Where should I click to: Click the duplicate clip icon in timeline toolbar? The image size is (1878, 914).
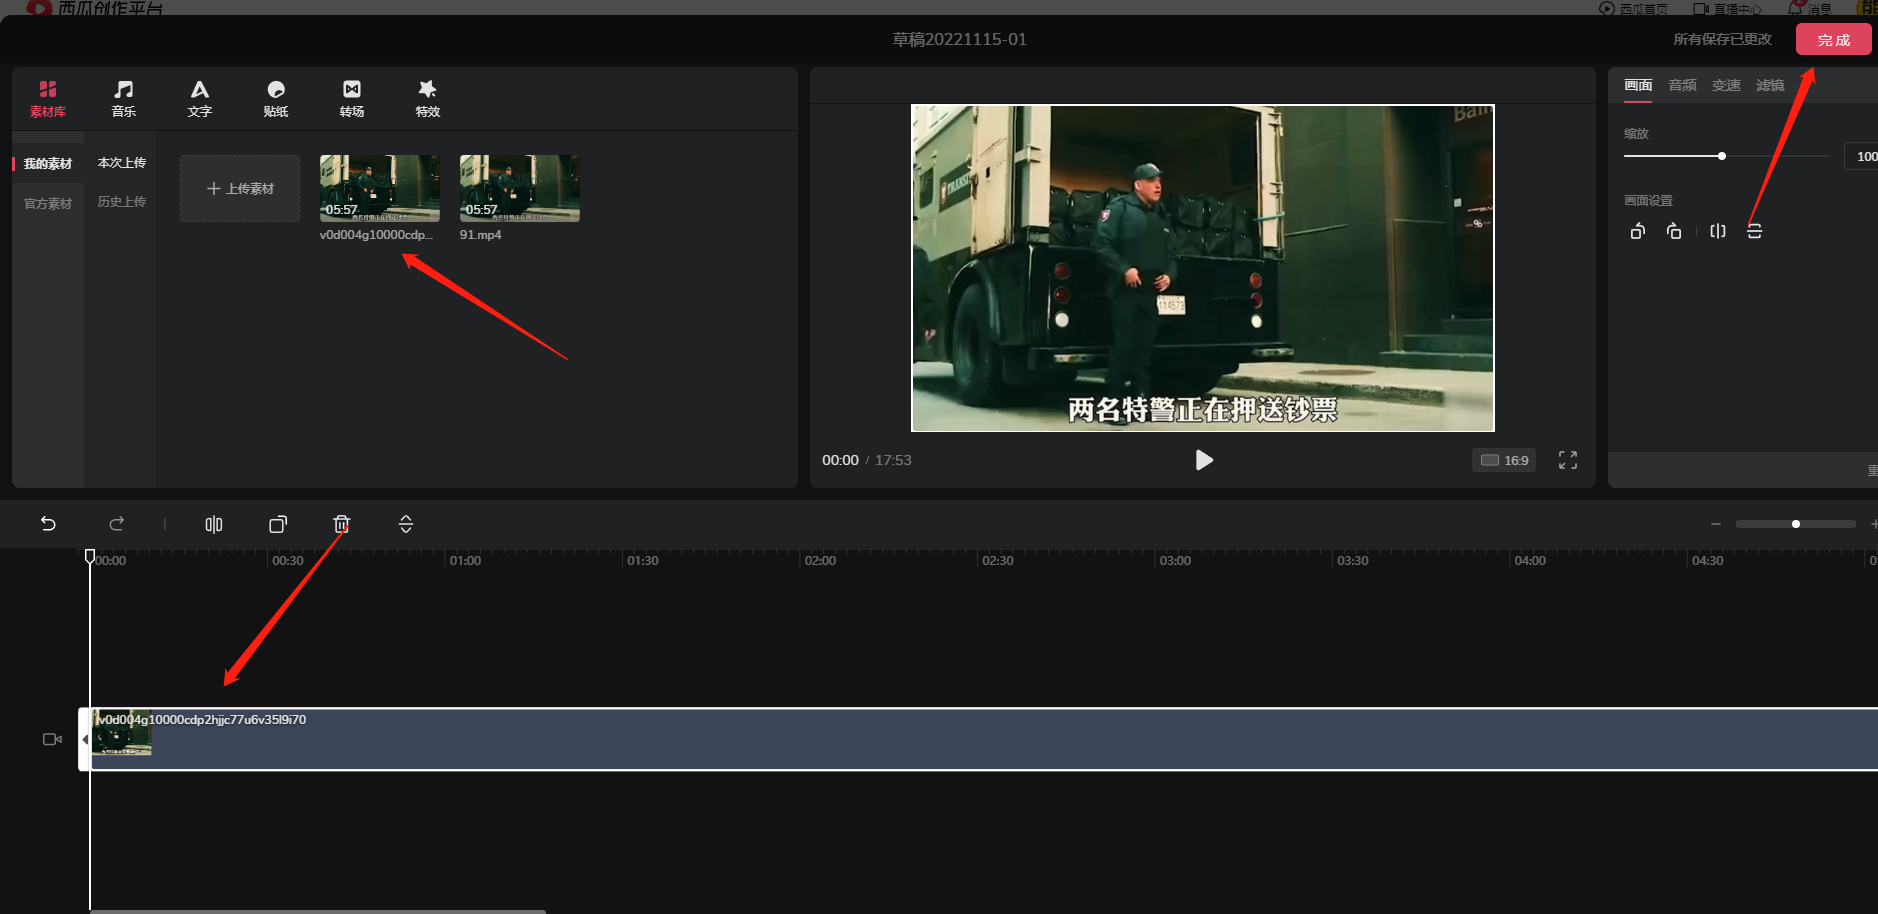pos(277,524)
